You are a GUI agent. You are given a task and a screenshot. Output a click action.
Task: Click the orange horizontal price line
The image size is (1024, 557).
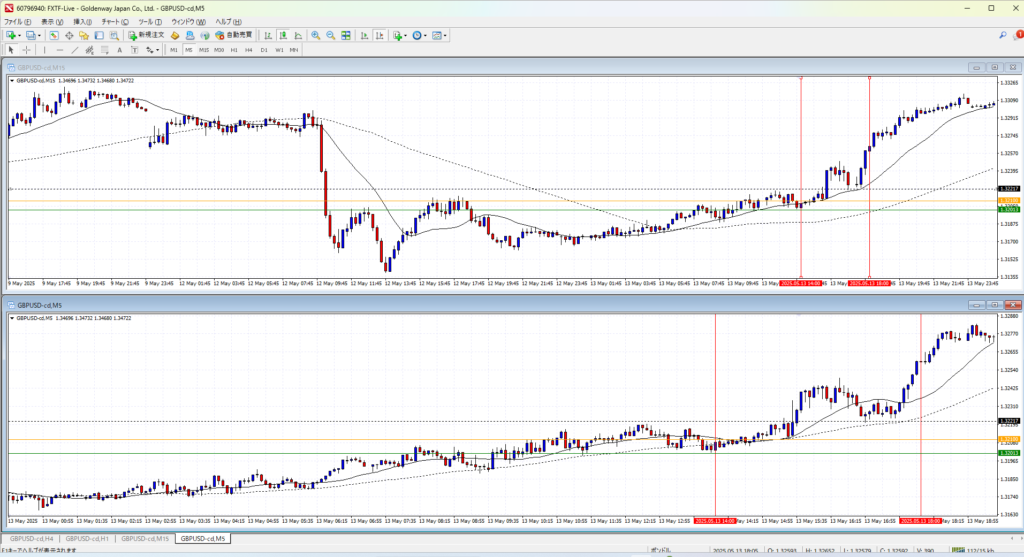[x=500, y=201]
